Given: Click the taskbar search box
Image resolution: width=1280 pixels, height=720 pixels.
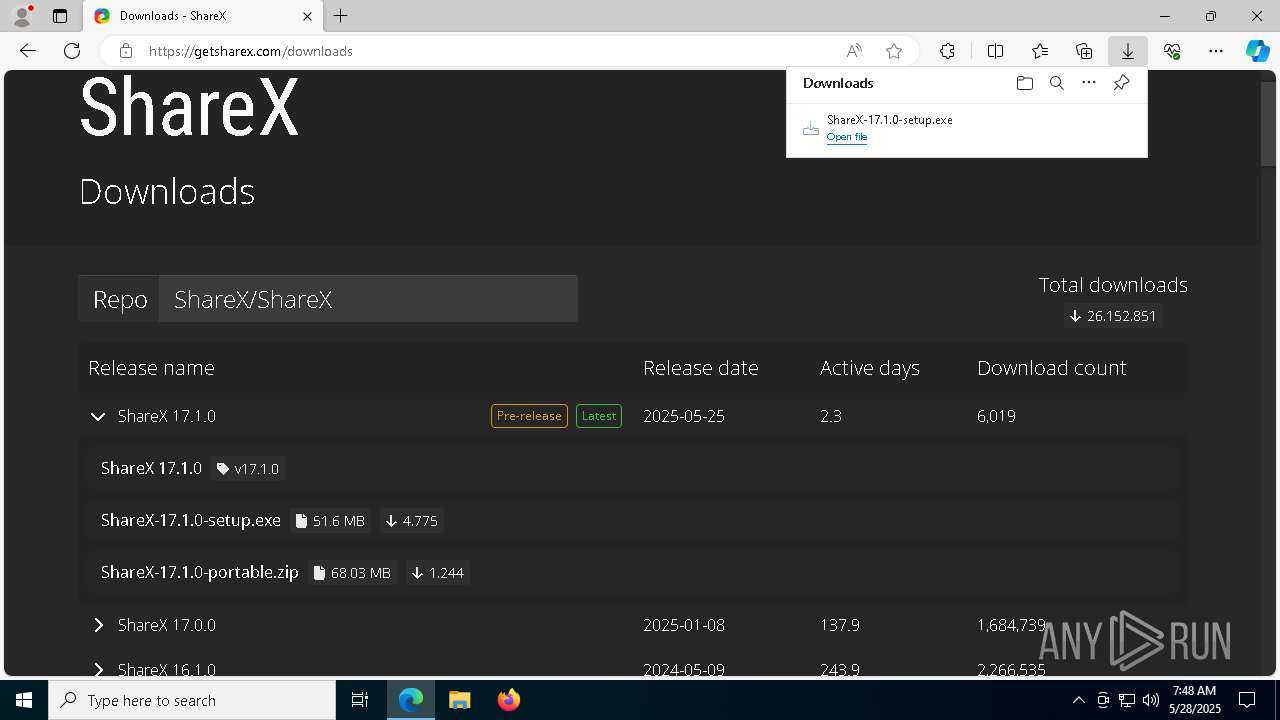Looking at the screenshot, I should point(192,700).
